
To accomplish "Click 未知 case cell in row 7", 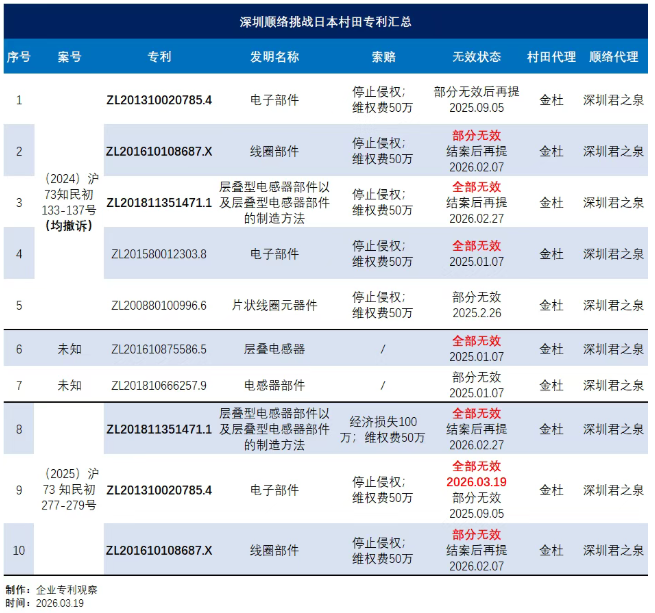I will (x=69, y=385).
